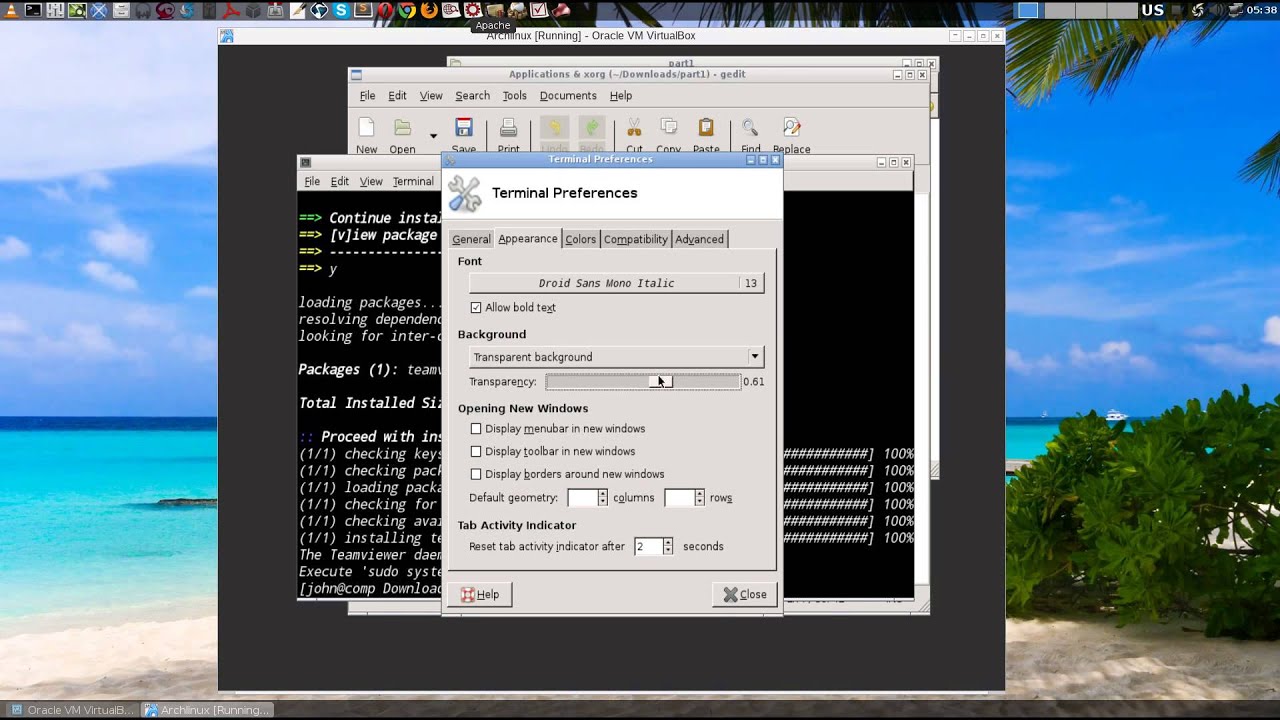Open Google Chrome from the top panel

pyautogui.click(x=406, y=10)
